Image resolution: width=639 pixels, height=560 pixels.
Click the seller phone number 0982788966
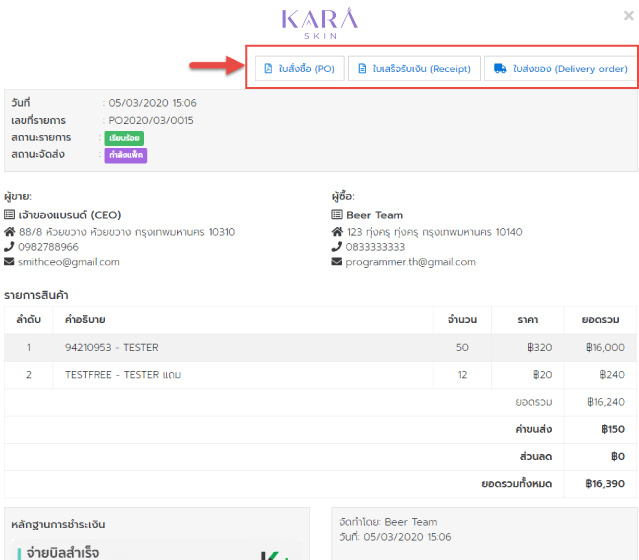click(49, 247)
